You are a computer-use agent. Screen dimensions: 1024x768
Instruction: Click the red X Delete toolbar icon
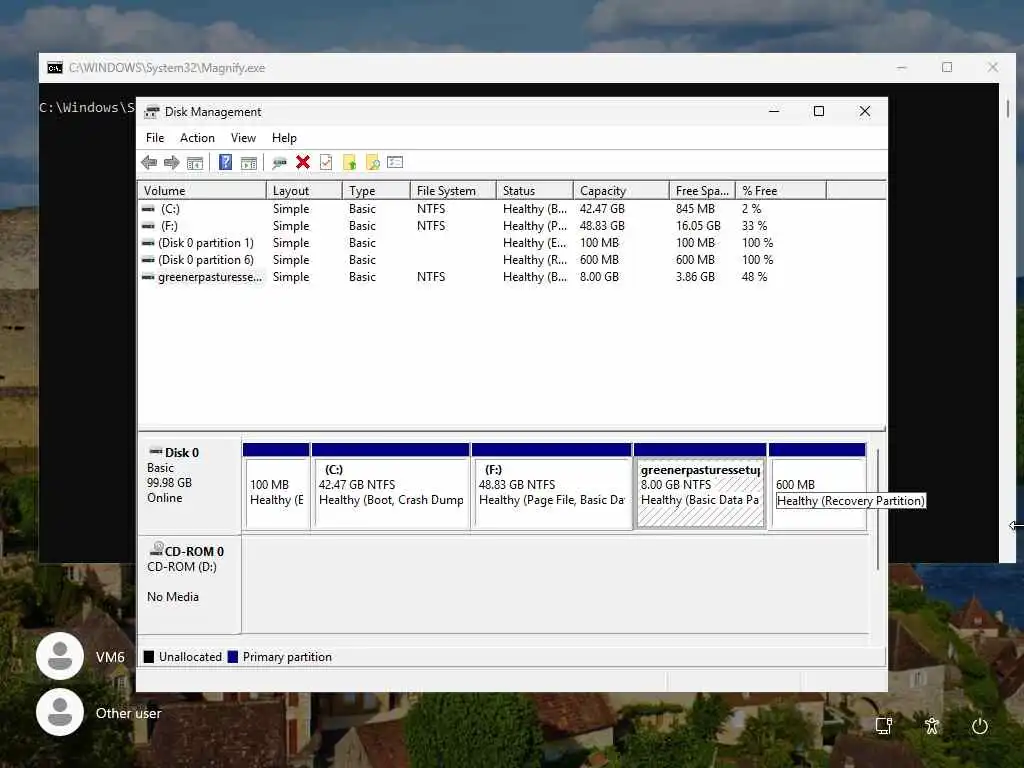302,162
